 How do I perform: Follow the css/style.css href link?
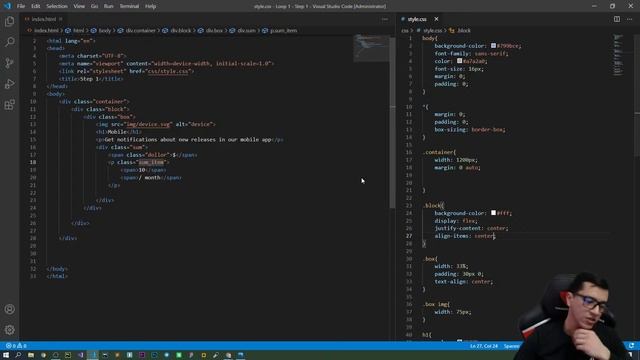pyautogui.click(x=168, y=71)
